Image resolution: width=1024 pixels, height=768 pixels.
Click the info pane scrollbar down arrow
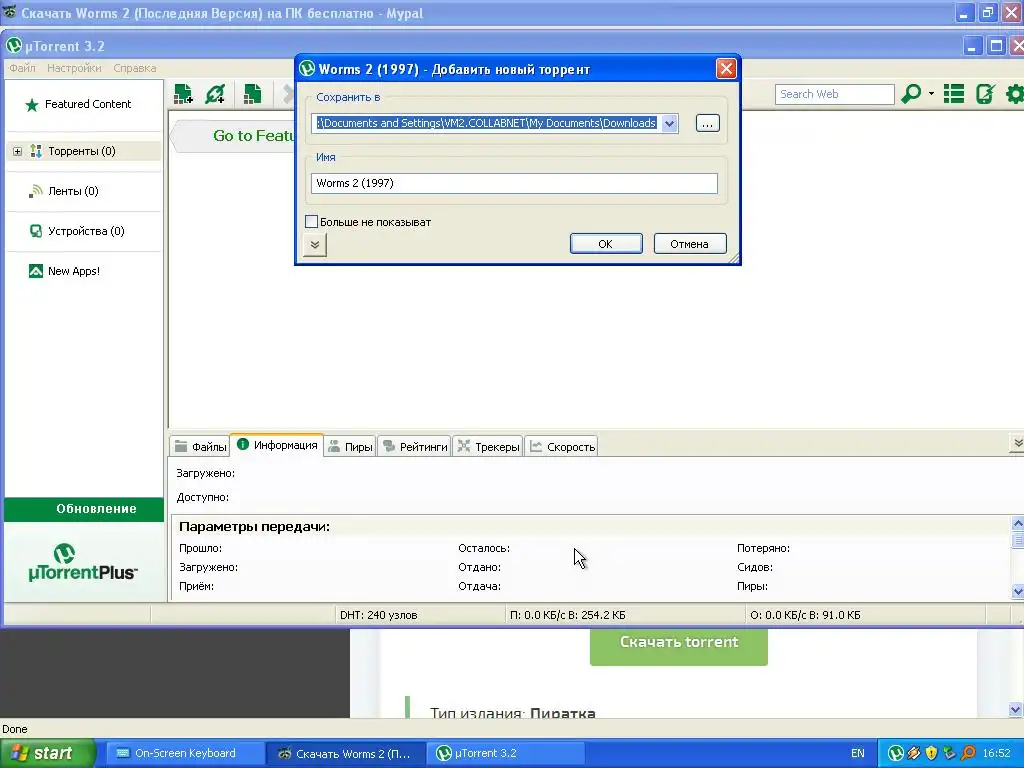click(x=1017, y=591)
